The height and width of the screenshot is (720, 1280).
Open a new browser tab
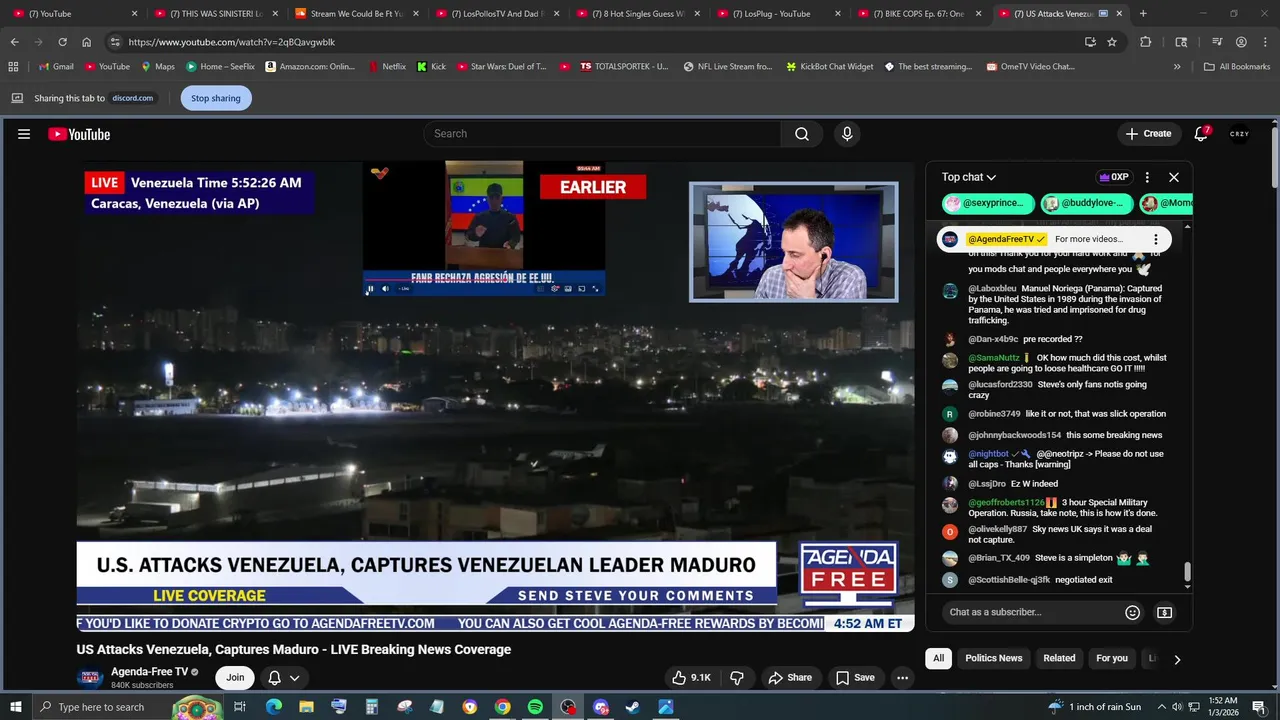tap(1143, 14)
